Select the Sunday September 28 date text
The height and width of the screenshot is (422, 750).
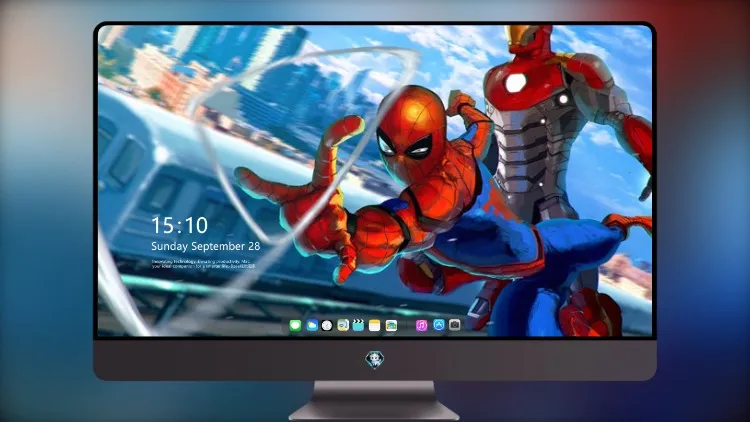(206, 246)
